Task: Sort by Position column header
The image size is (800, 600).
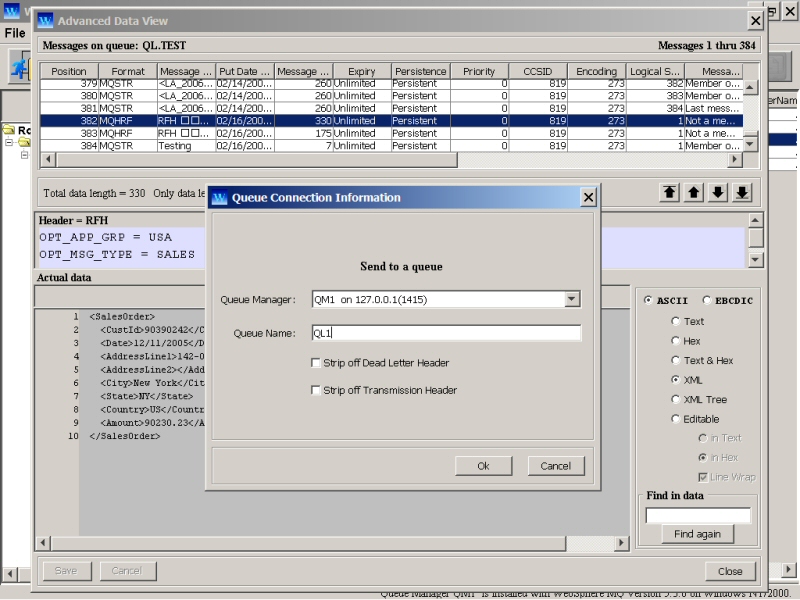Action: (x=69, y=71)
